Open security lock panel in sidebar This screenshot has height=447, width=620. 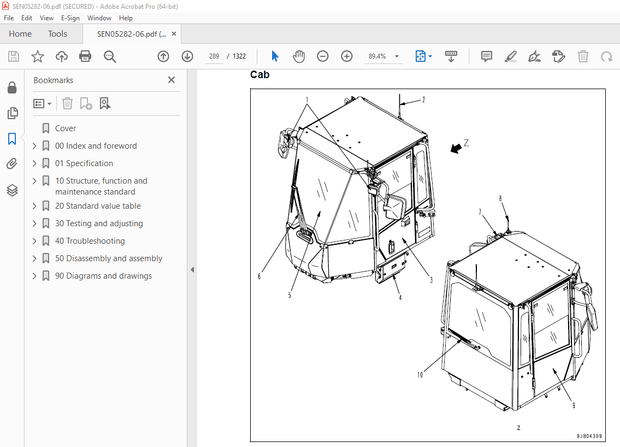coord(12,87)
